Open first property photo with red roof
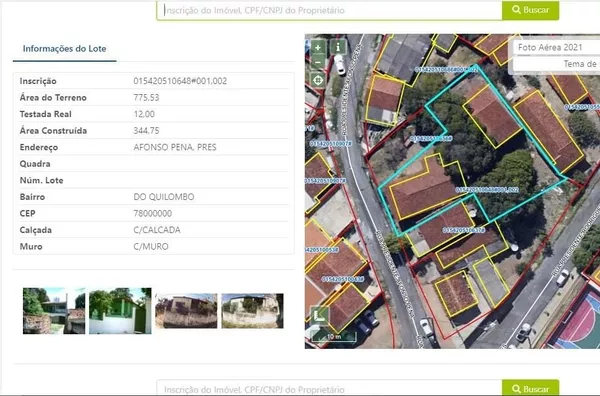This screenshot has width=600, height=396. 54,311
